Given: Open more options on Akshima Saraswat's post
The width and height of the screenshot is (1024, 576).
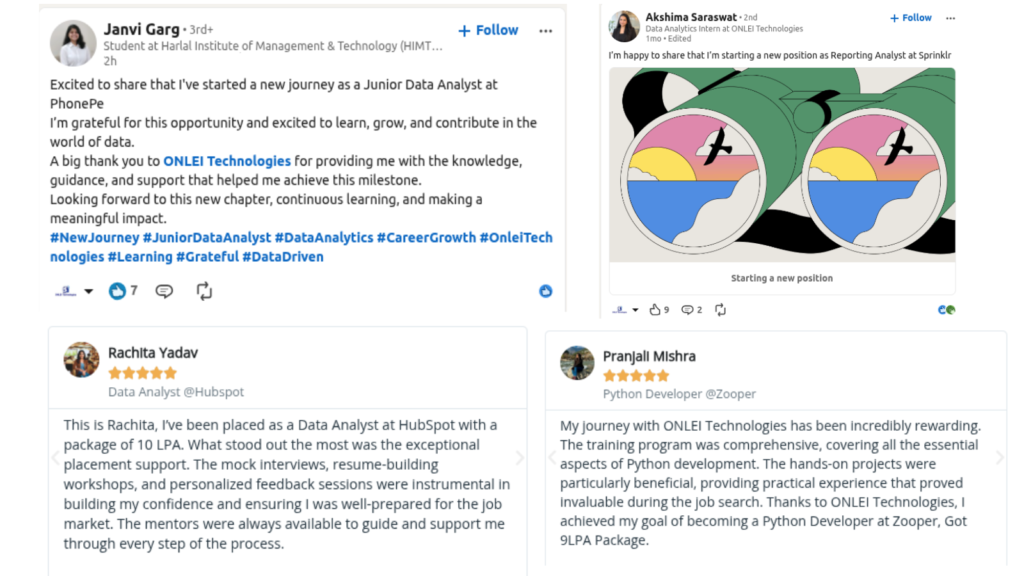Looking at the screenshot, I should coord(950,18).
